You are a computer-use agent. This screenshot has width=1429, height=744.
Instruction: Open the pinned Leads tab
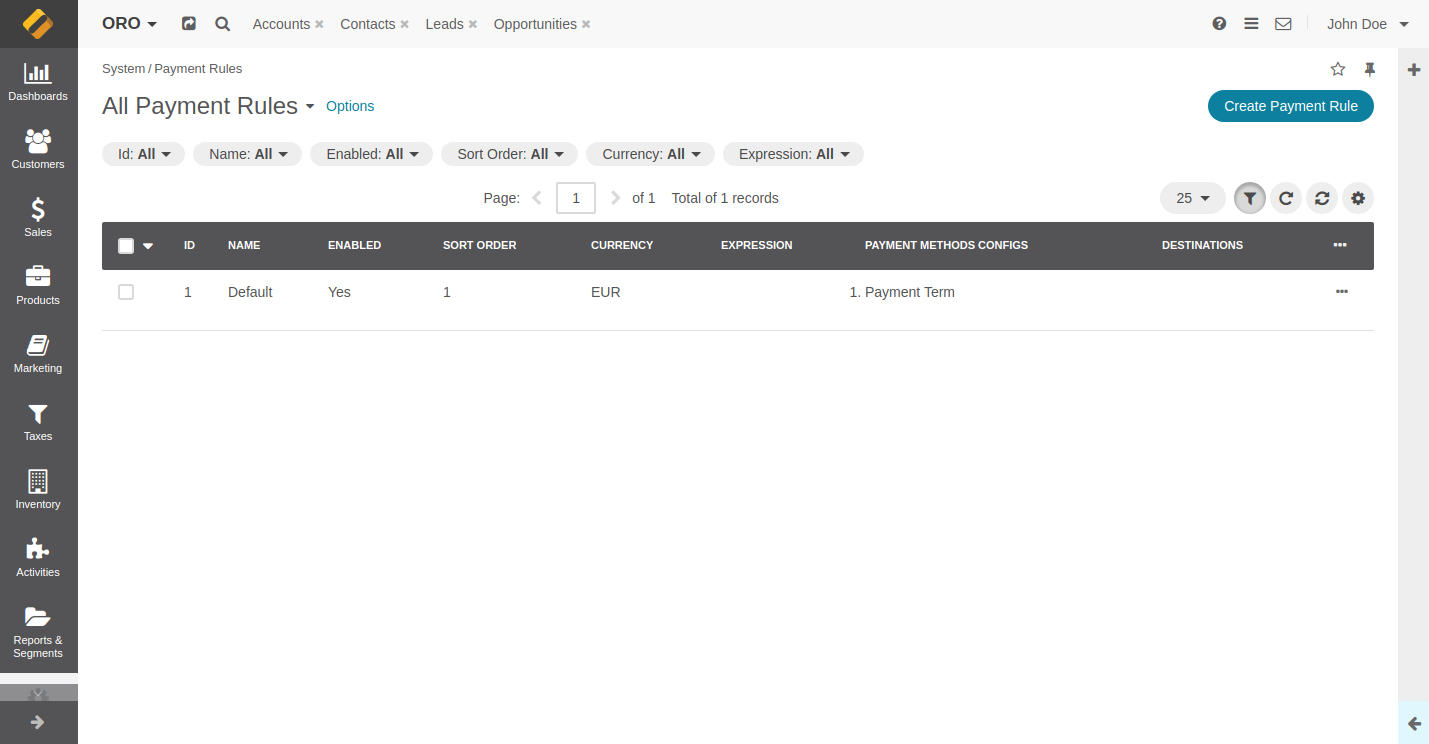point(444,24)
